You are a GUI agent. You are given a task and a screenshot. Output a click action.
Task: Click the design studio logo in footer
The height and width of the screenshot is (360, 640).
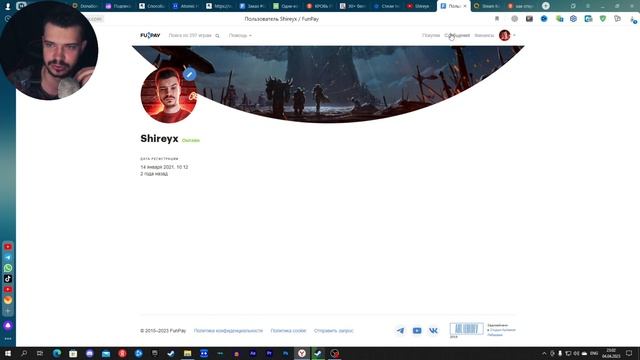click(467, 329)
